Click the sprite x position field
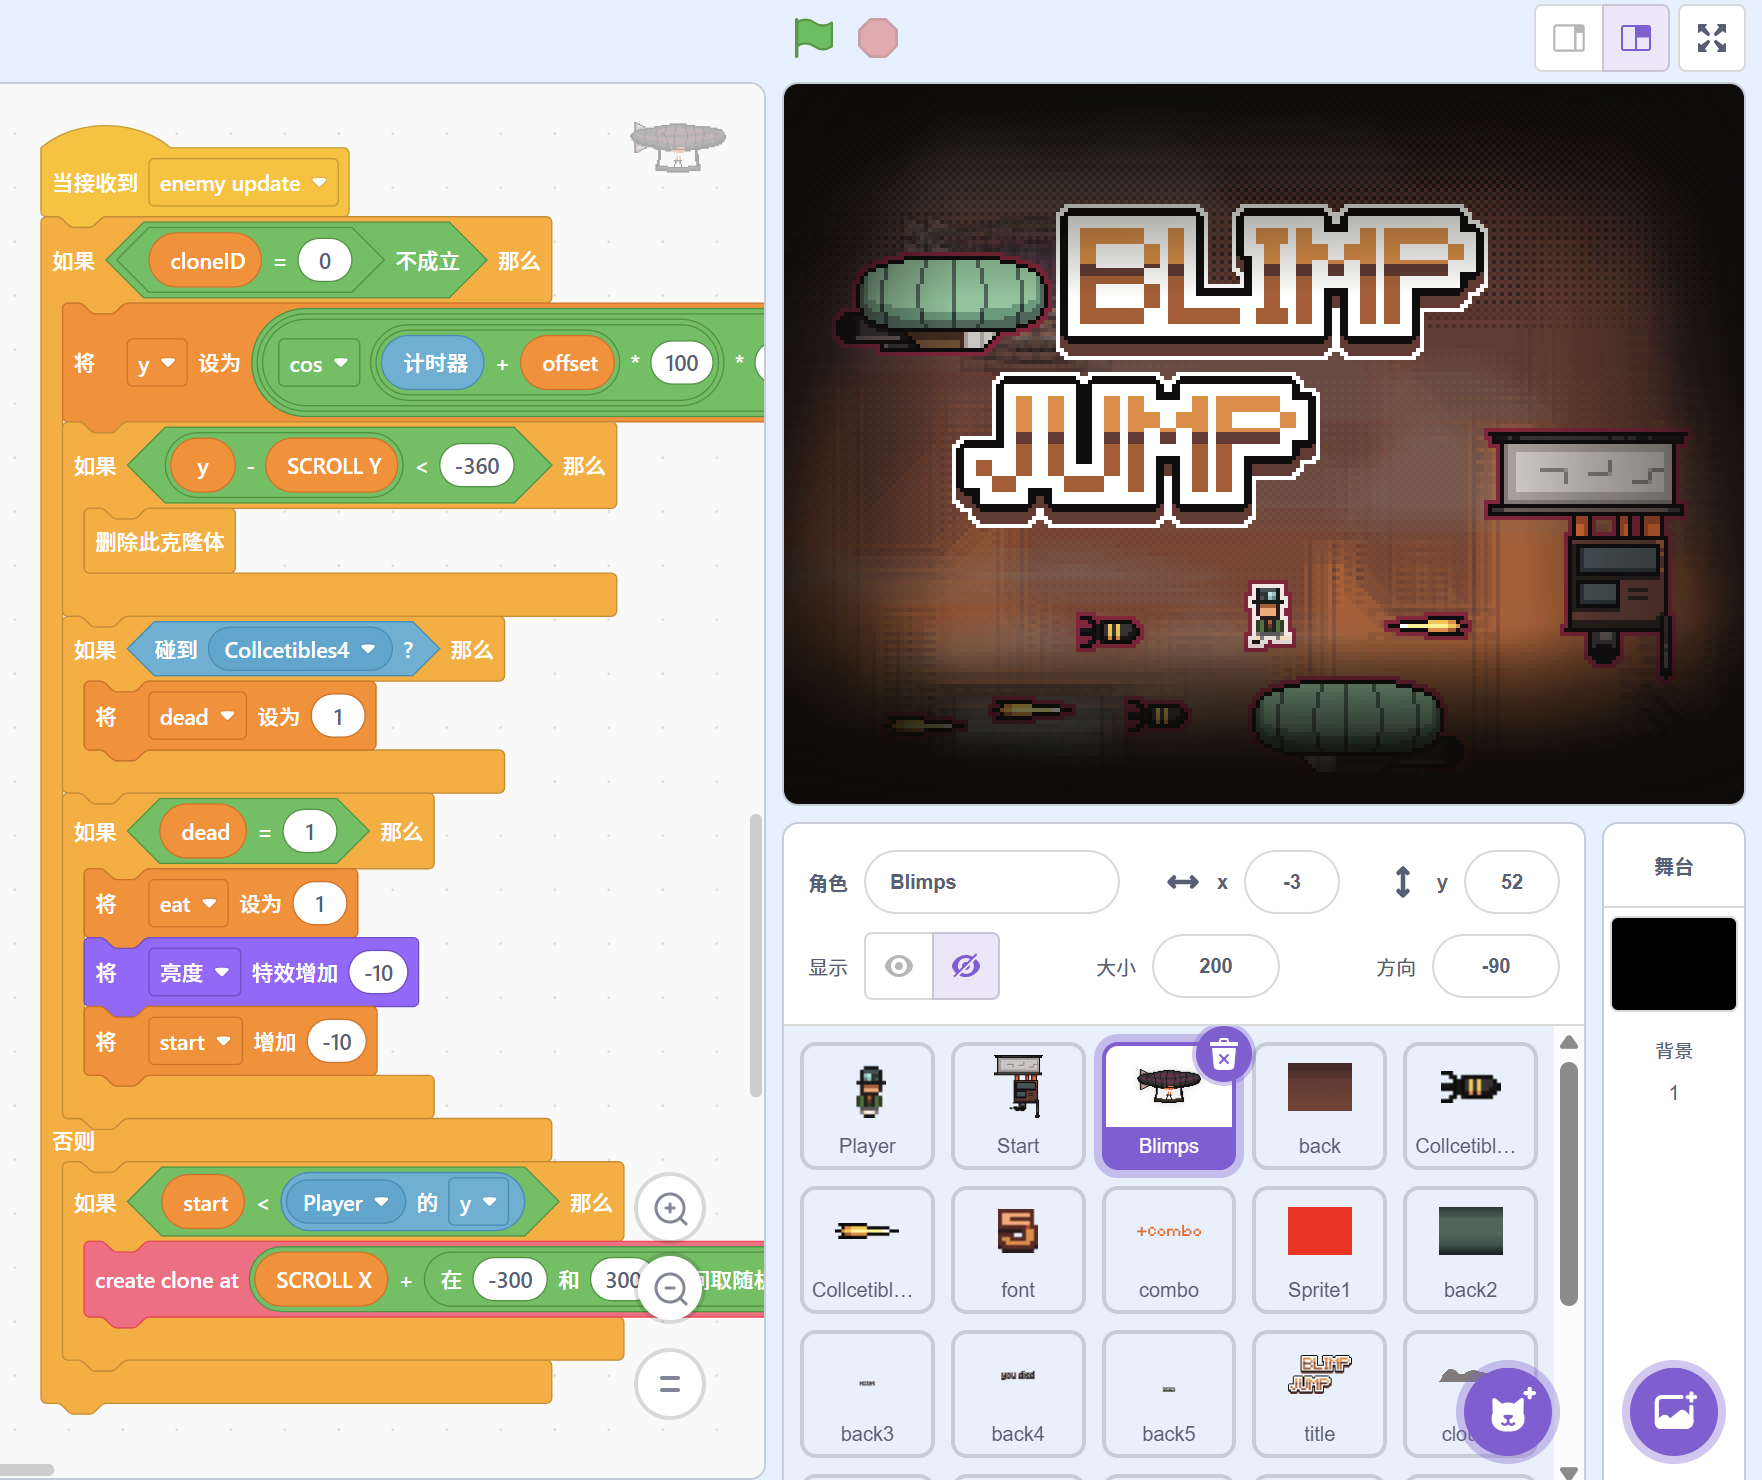This screenshot has height=1480, width=1762. 1292,882
